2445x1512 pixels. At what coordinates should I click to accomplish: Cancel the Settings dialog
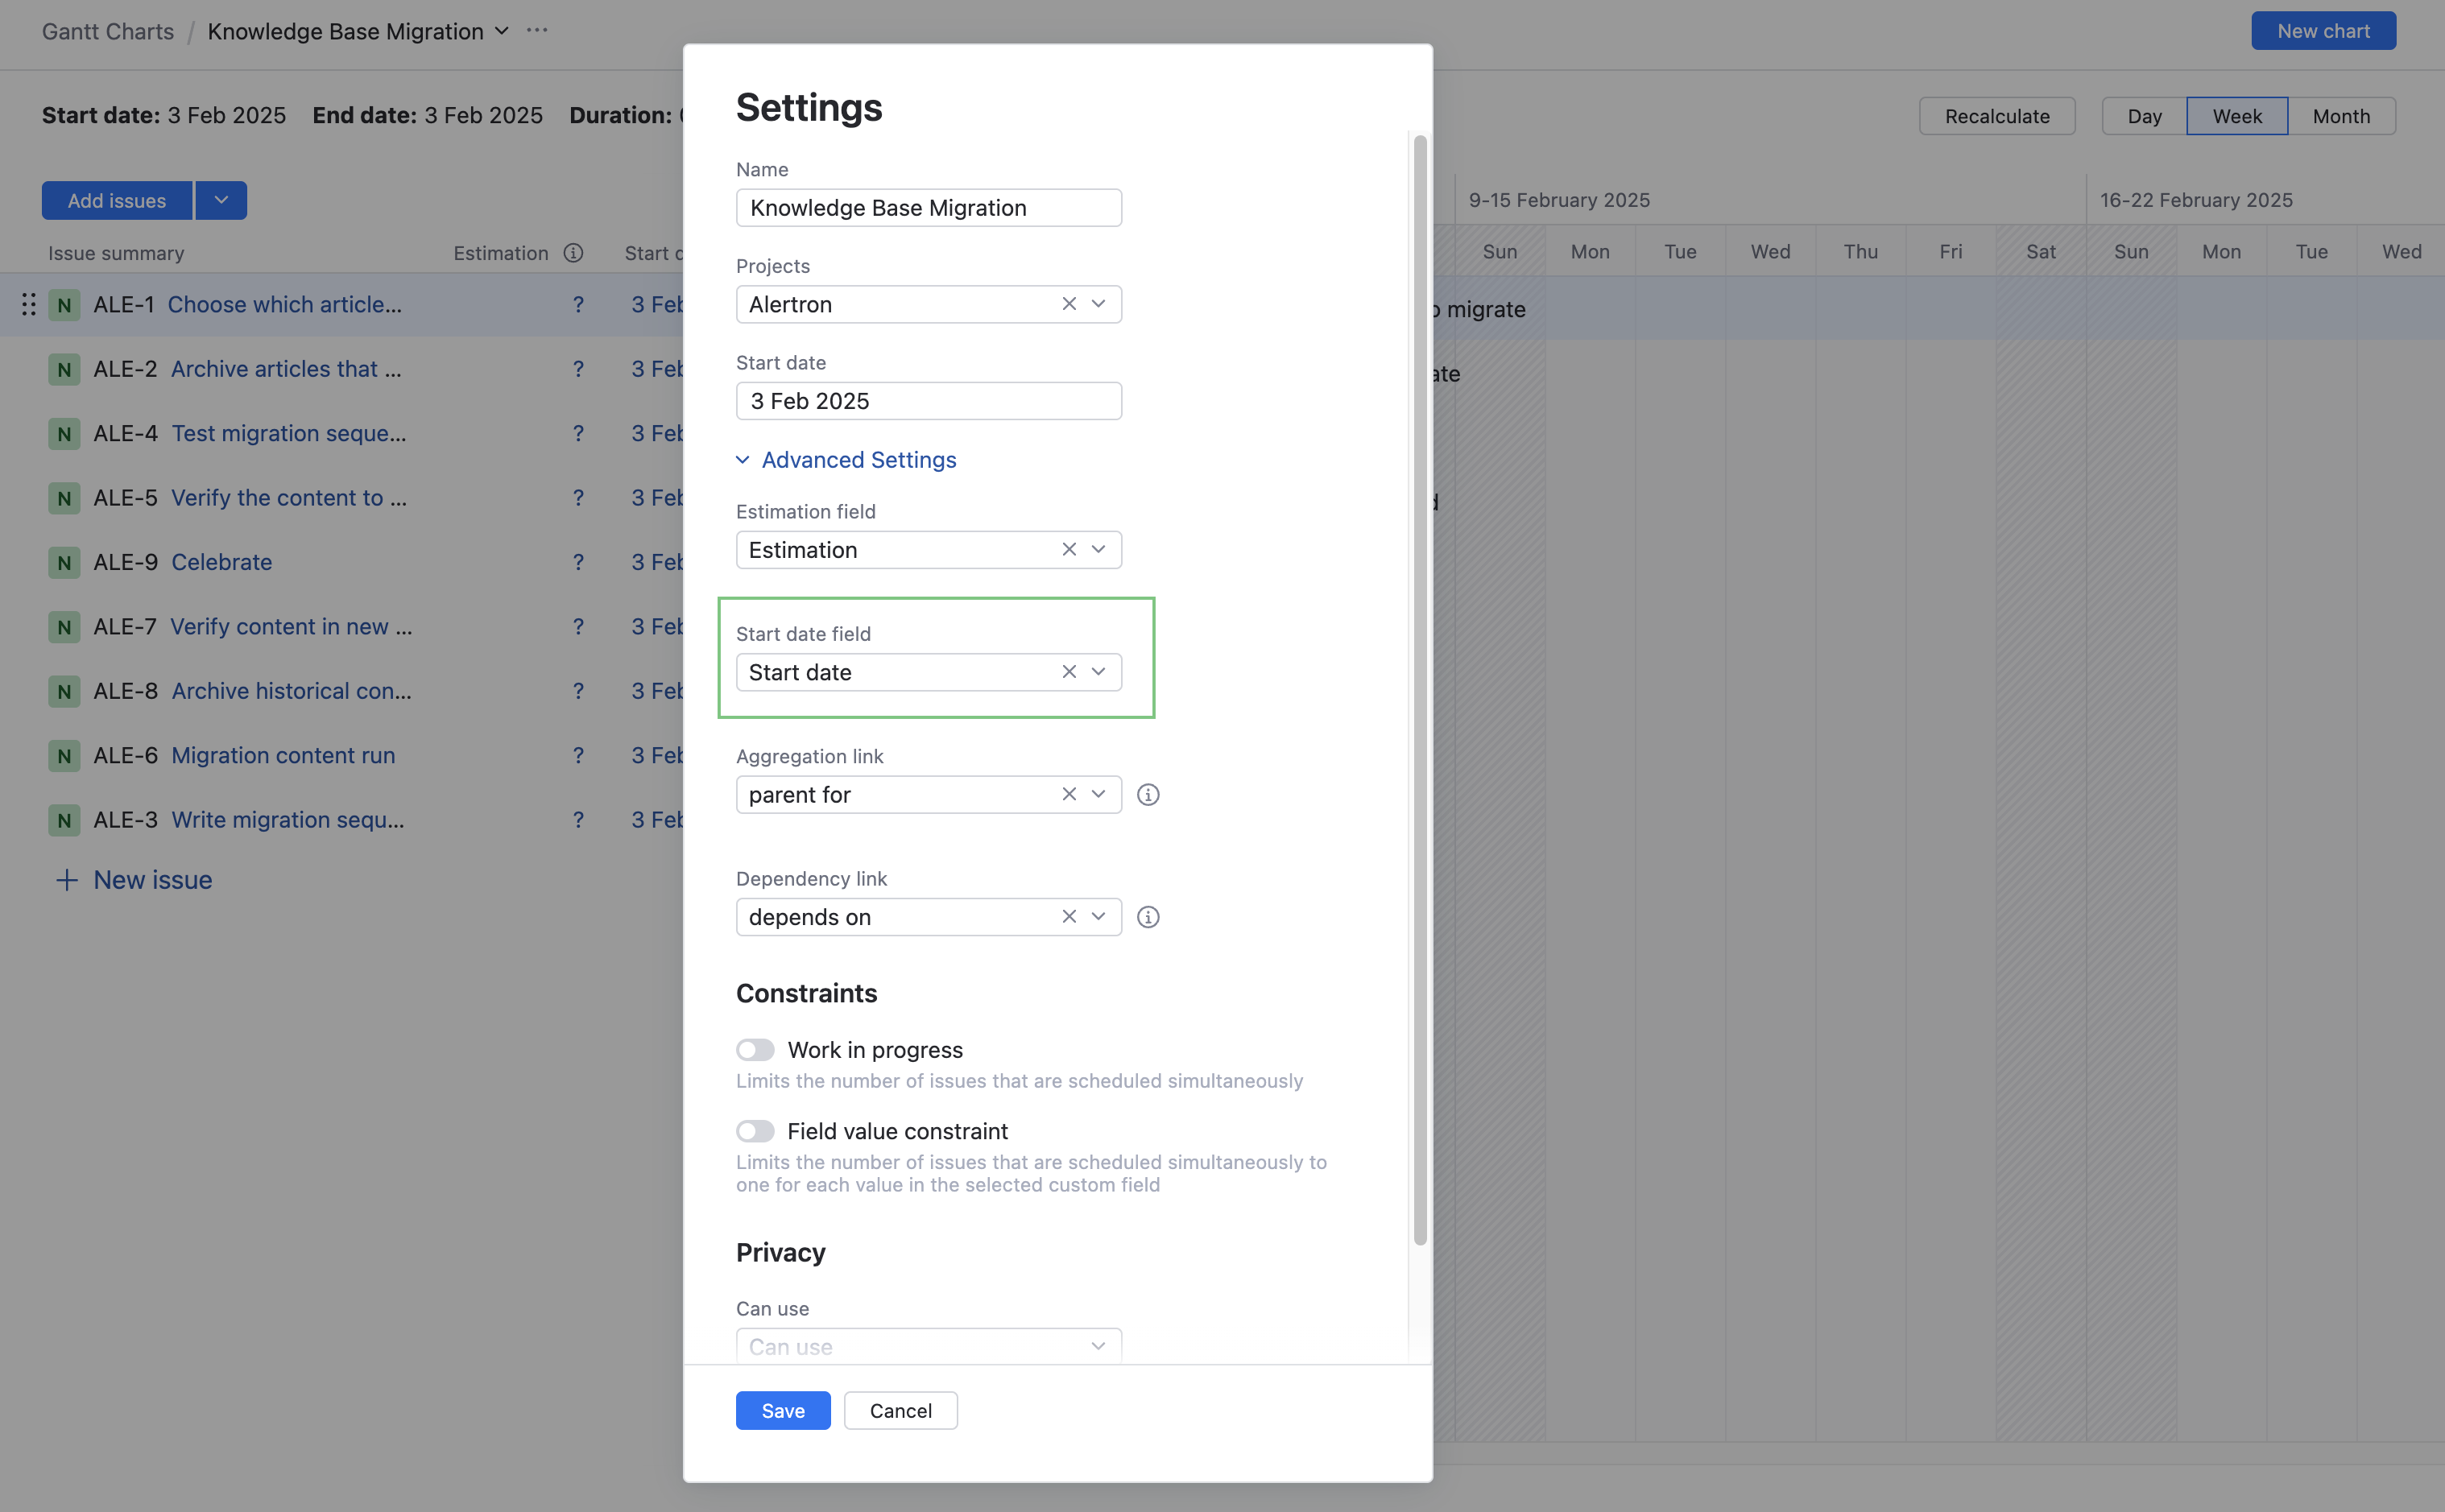900,1410
